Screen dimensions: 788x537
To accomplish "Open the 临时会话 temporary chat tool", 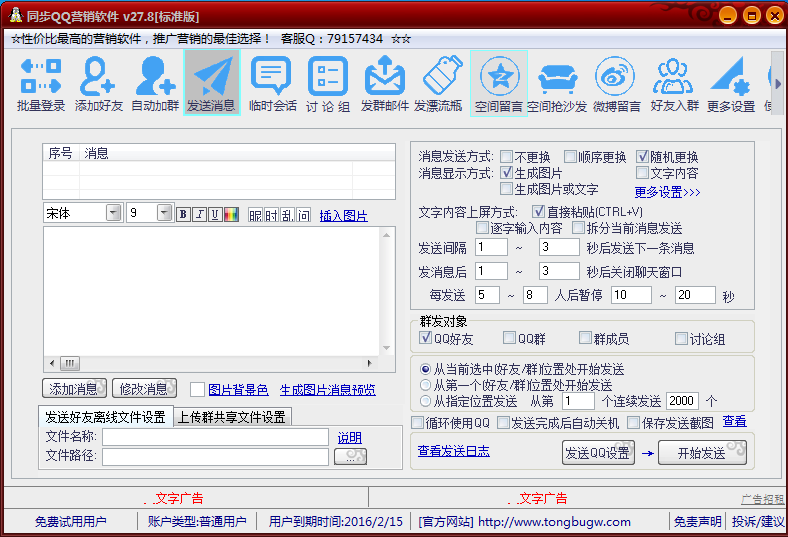I will tap(272, 84).
